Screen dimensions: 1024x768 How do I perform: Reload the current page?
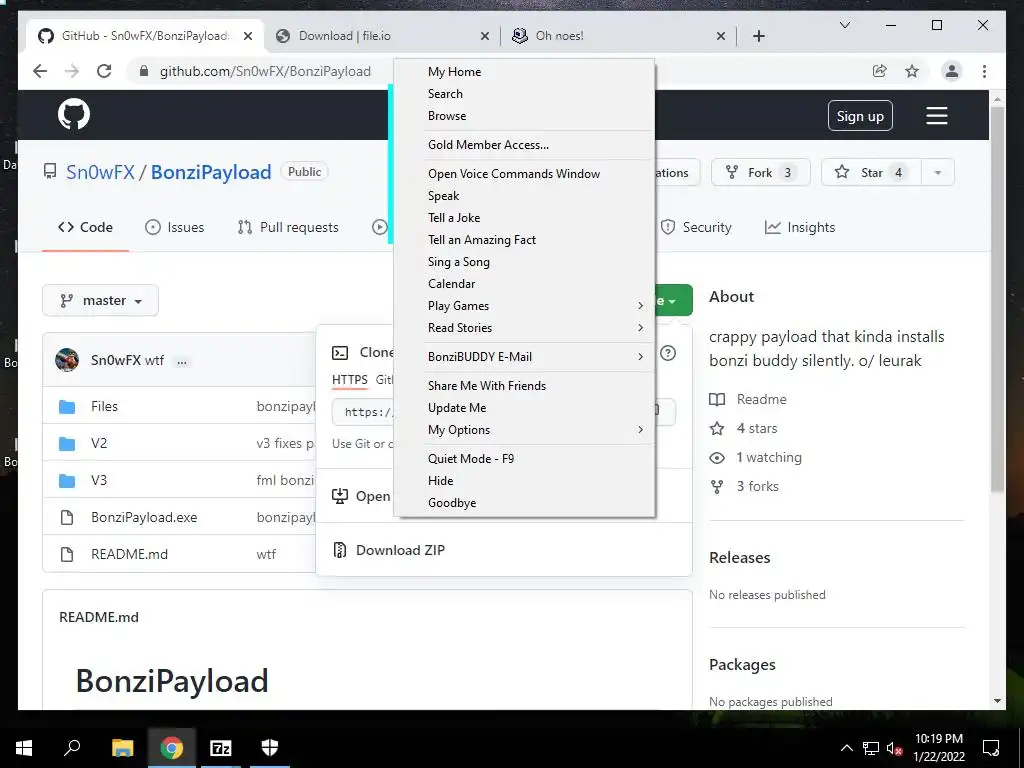point(104,71)
